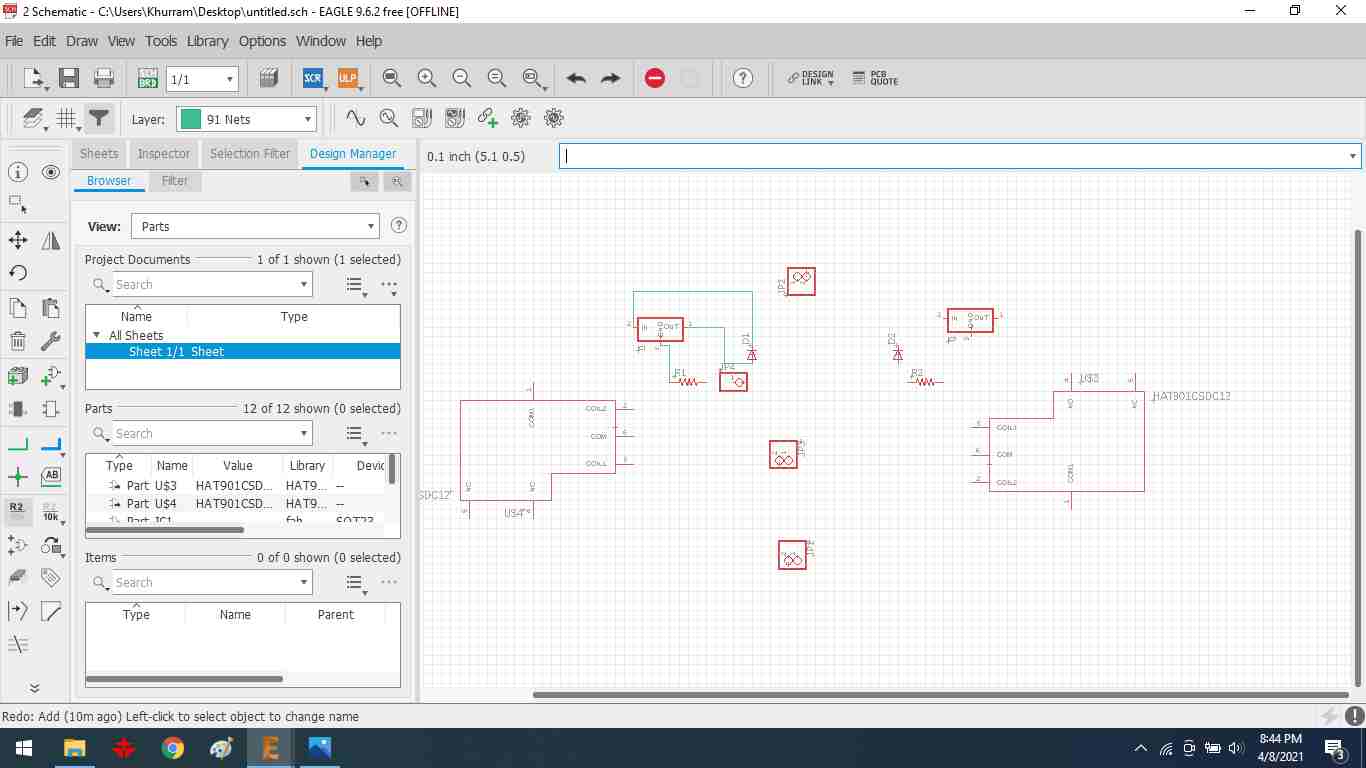Open Google Chrome from the taskbar
1366x768 pixels.
tap(172, 748)
